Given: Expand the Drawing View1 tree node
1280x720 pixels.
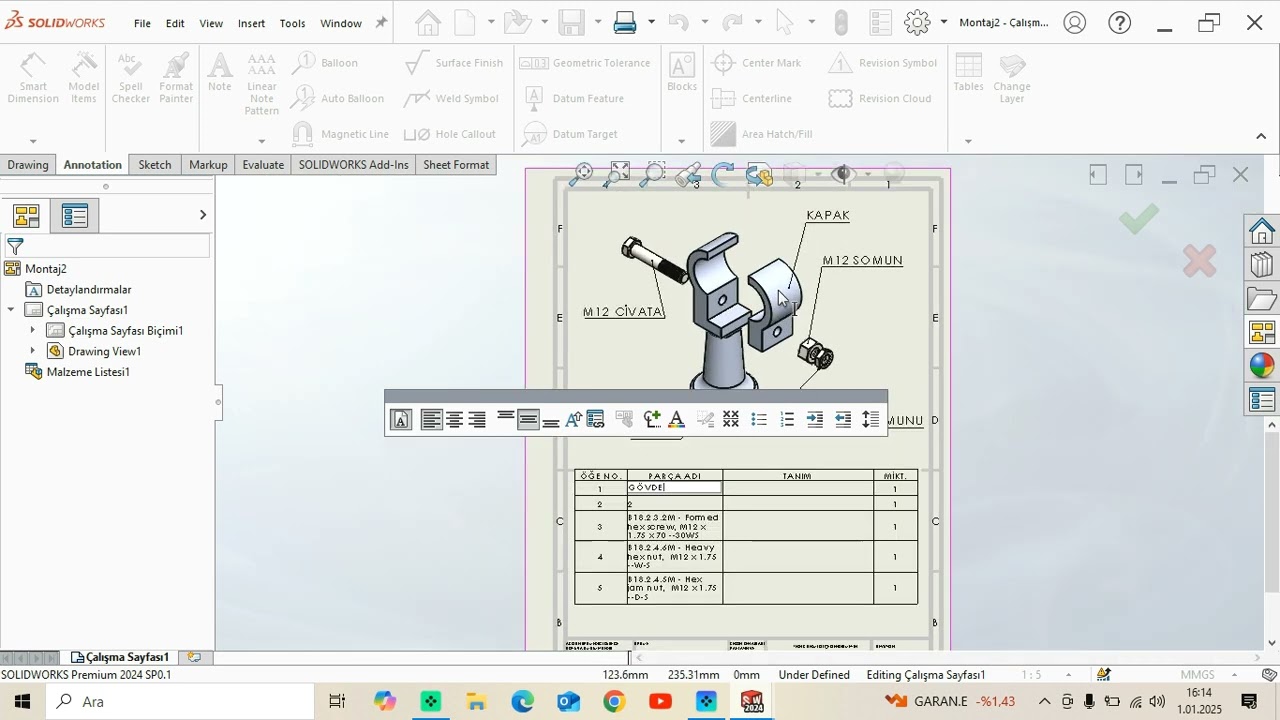Looking at the screenshot, I should pos(32,351).
